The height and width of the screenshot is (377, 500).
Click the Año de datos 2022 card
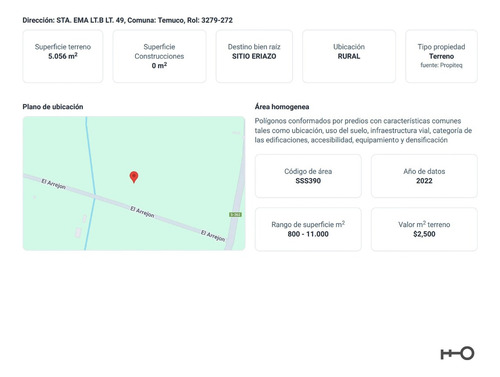[x=424, y=176]
